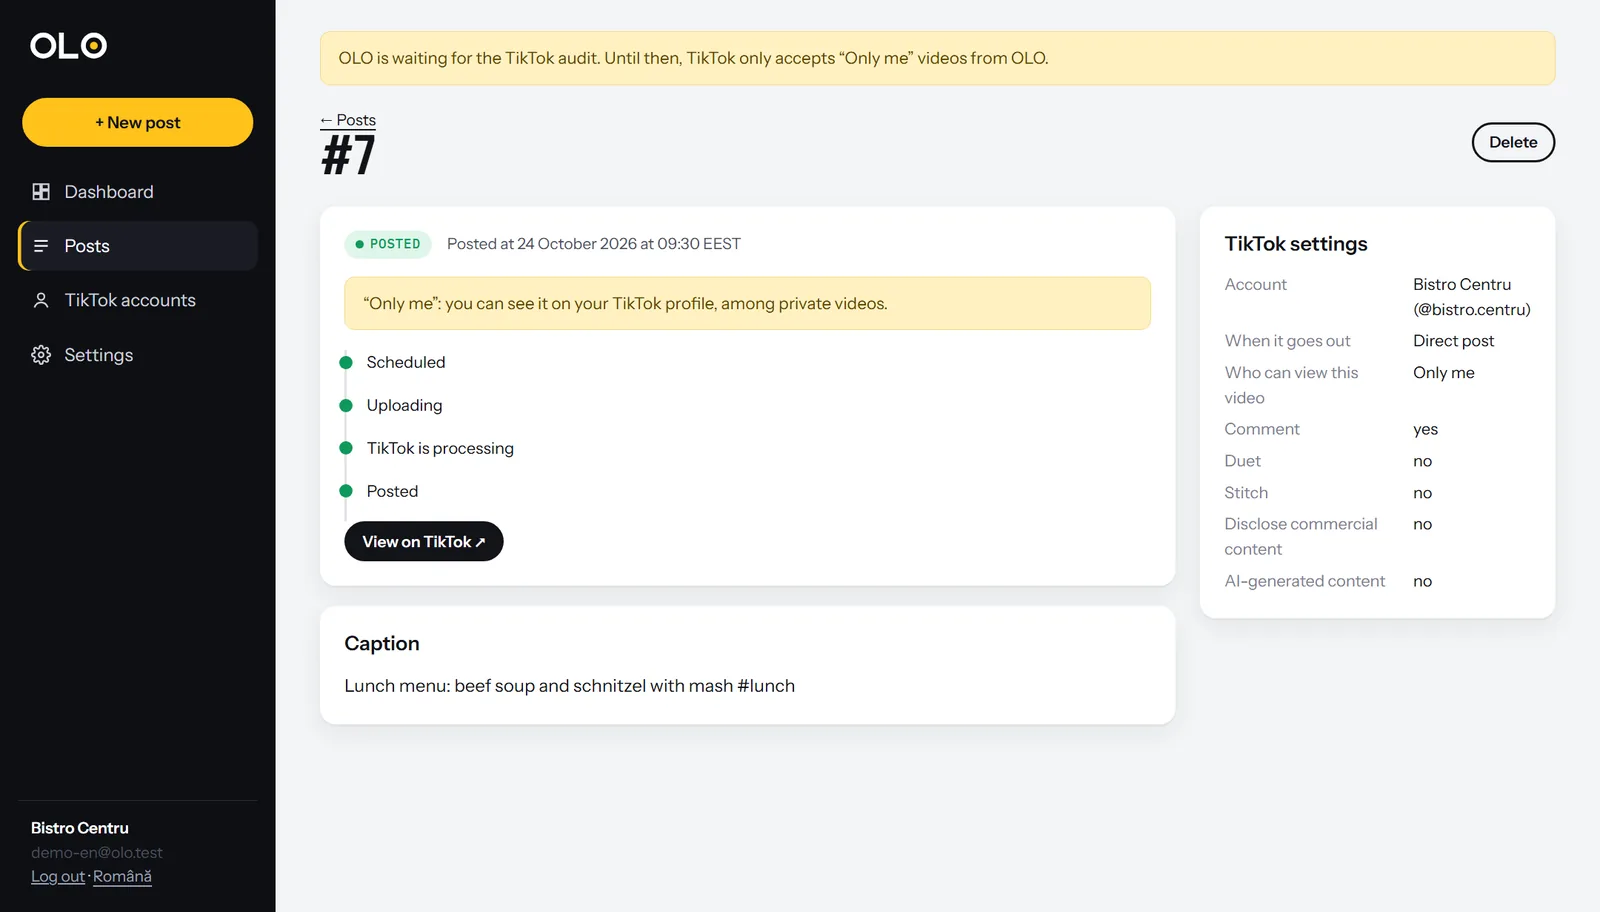Click "Bistro Centru (@bistro.centru)" account value
The width and height of the screenshot is (1600, 912).
click(x=1471, y=297)
